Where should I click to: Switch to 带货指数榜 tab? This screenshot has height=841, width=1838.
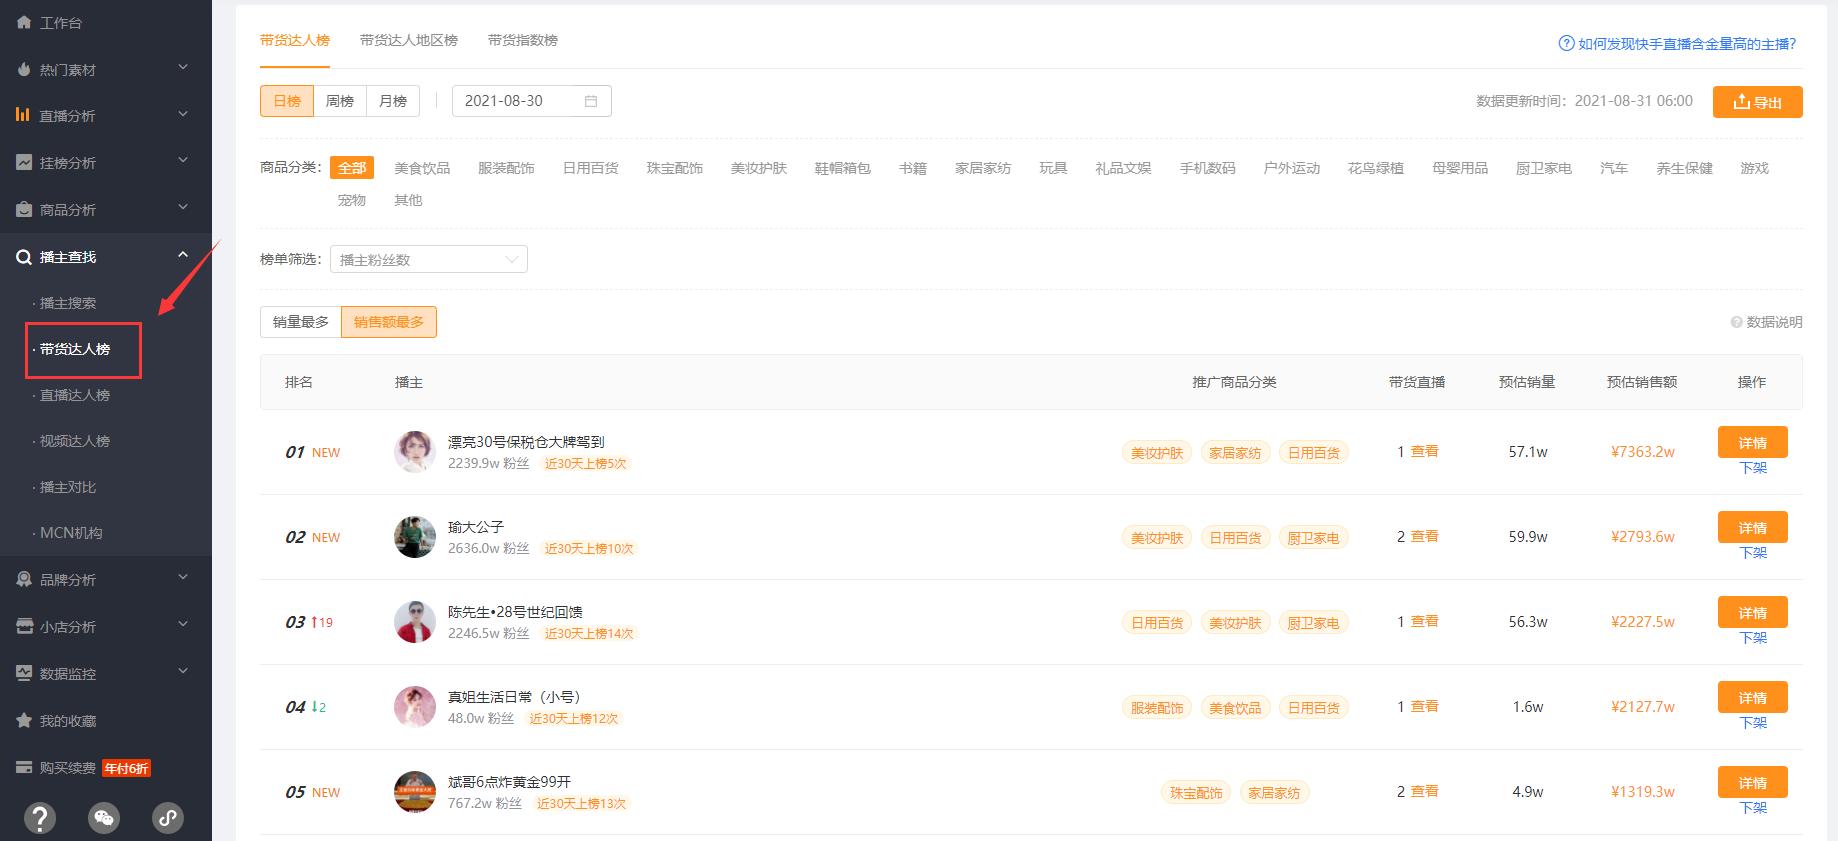click(523, 40)
